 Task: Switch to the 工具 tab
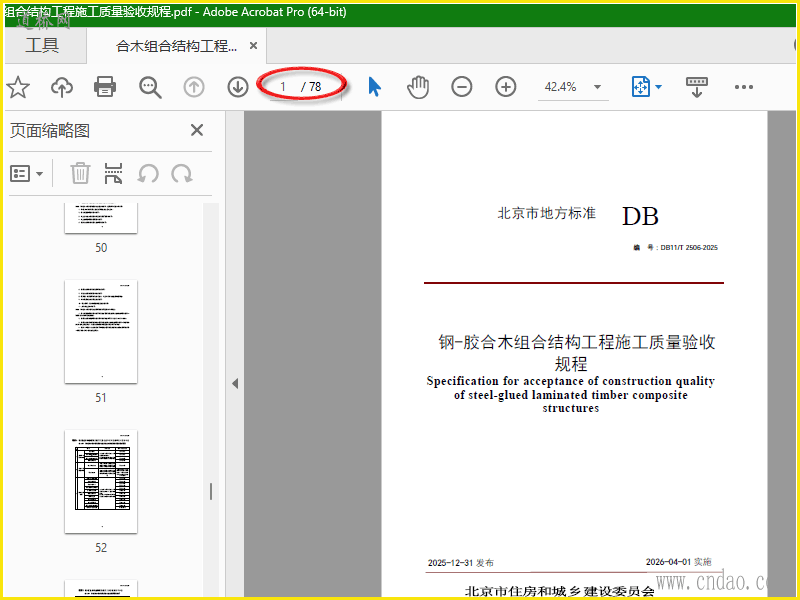tap(42, 45)
